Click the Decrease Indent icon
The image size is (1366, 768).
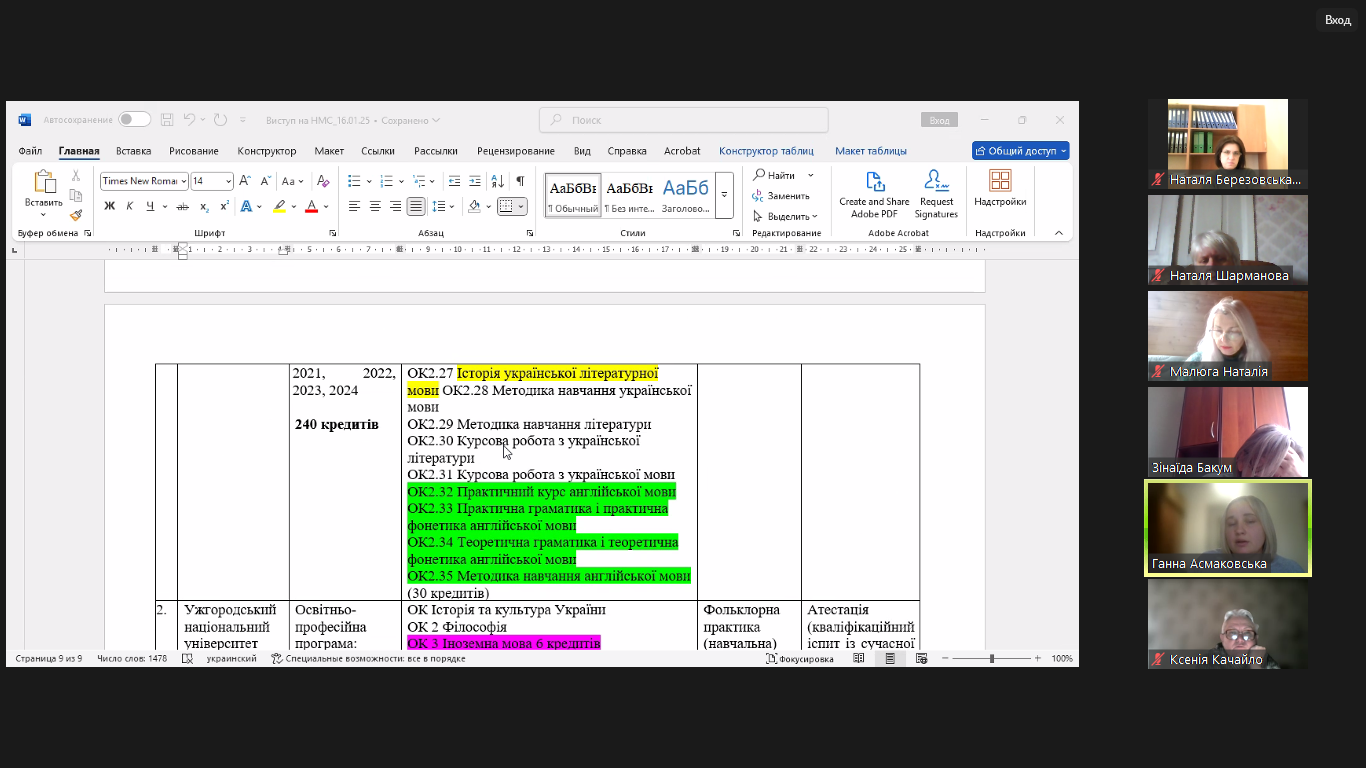[x=455, y=181]
